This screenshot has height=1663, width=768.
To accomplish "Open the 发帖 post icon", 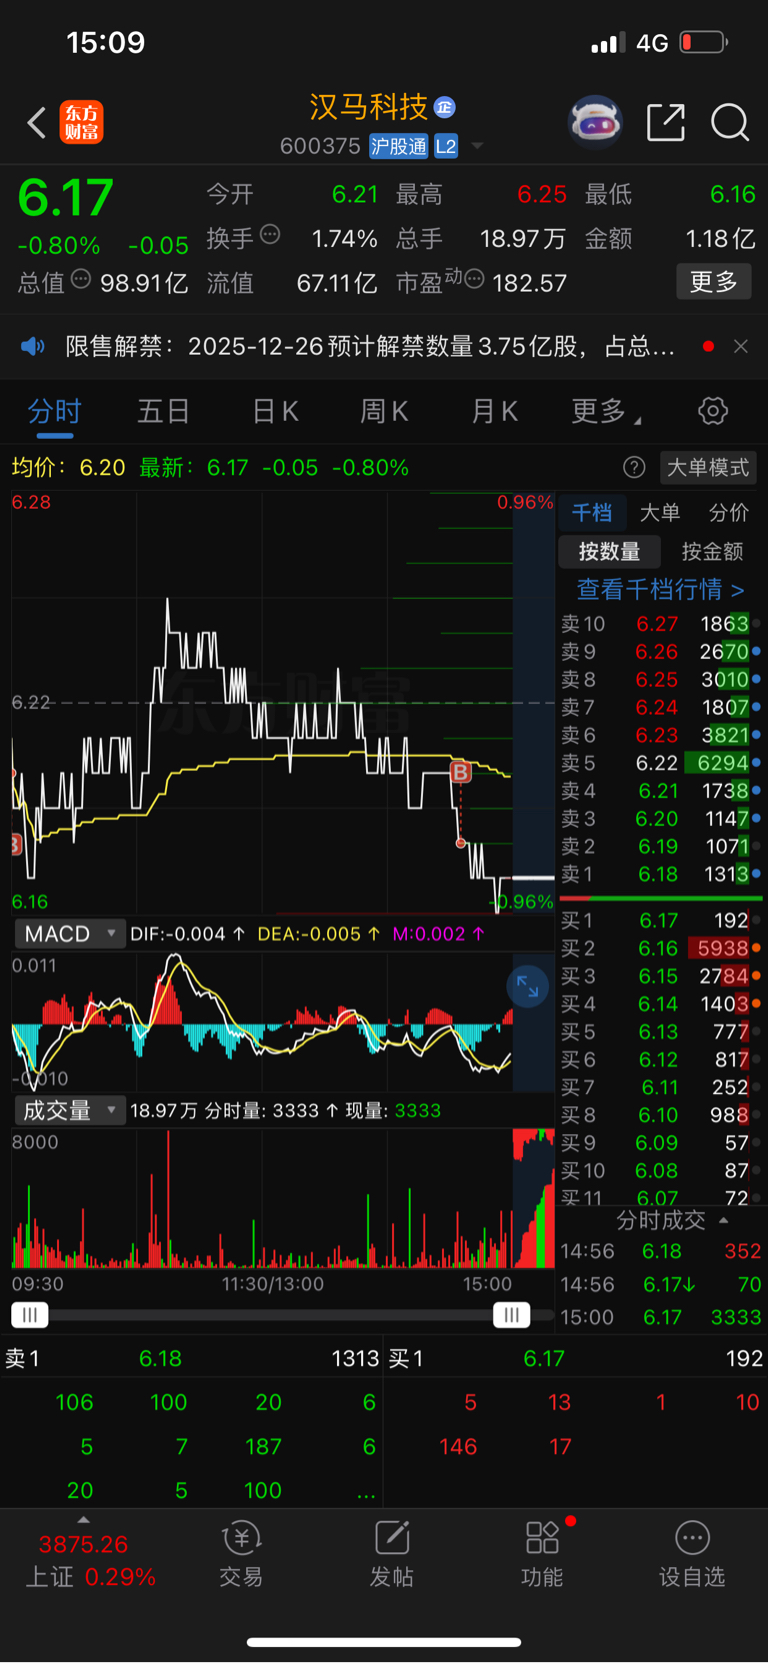I will [x=391, y=1555].
